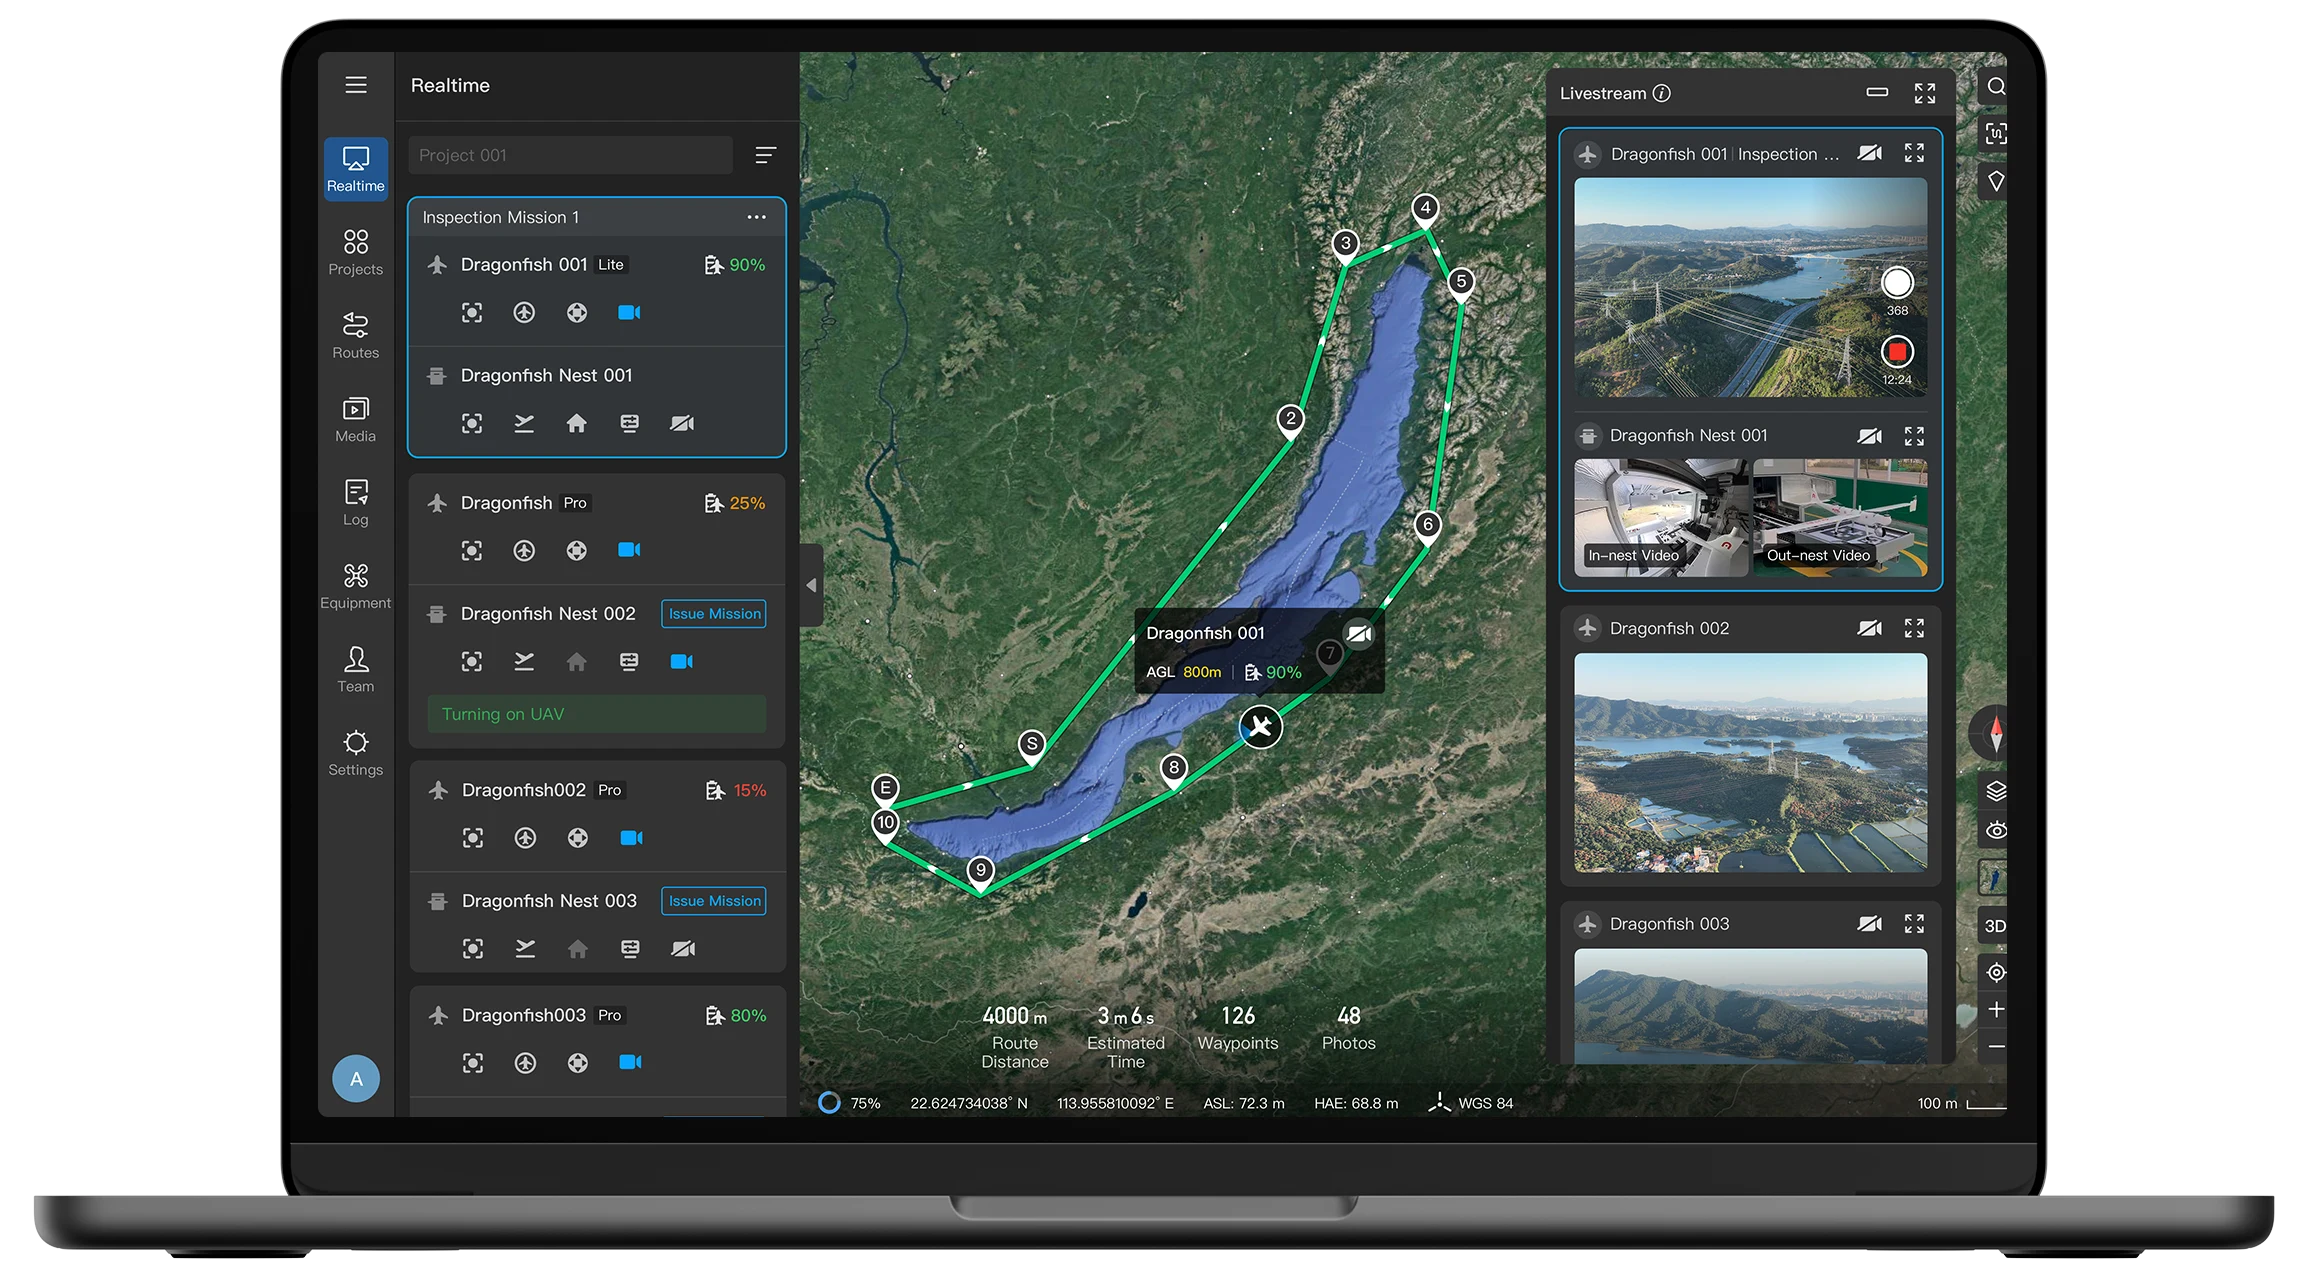The height and width of the screenshot is (1278, 2306).
Task: Toggle Dragonfish003 Pro camera video
Action: tap(630, 1062)
